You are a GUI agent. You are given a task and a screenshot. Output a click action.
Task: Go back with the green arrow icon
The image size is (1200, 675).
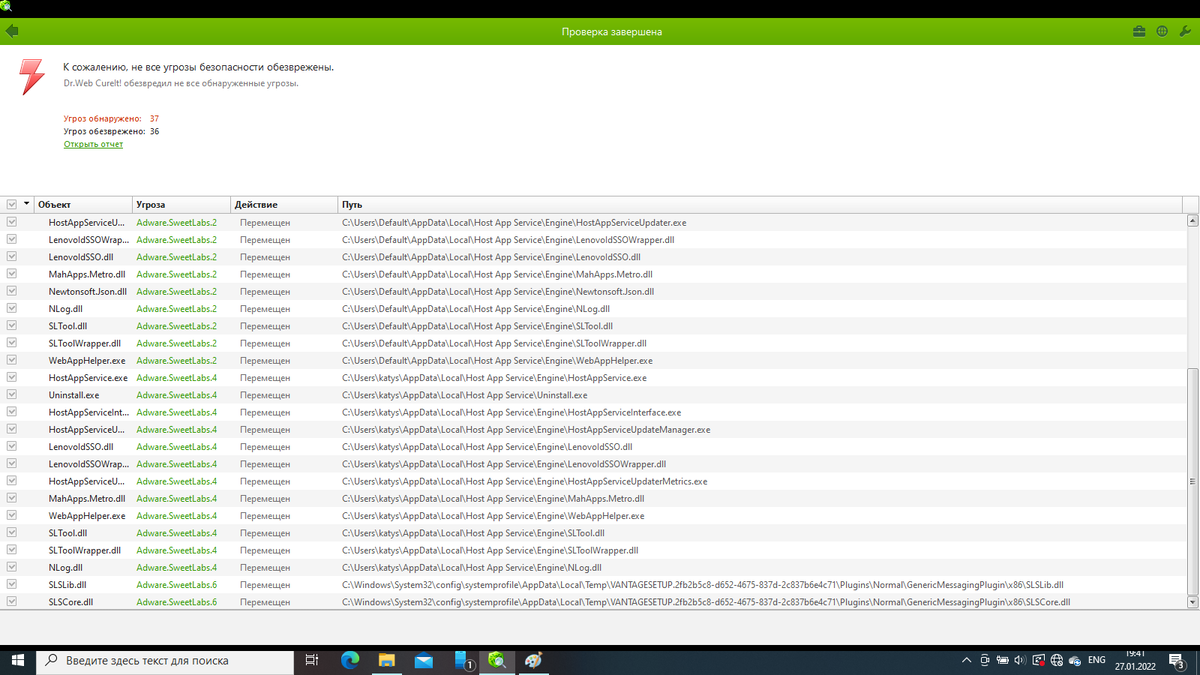[12, 31]
